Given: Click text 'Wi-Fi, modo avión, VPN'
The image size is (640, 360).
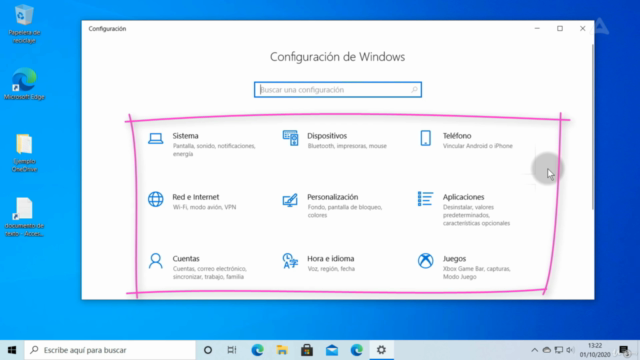Looking at the screenshot, I should click(x=204, y=207).
